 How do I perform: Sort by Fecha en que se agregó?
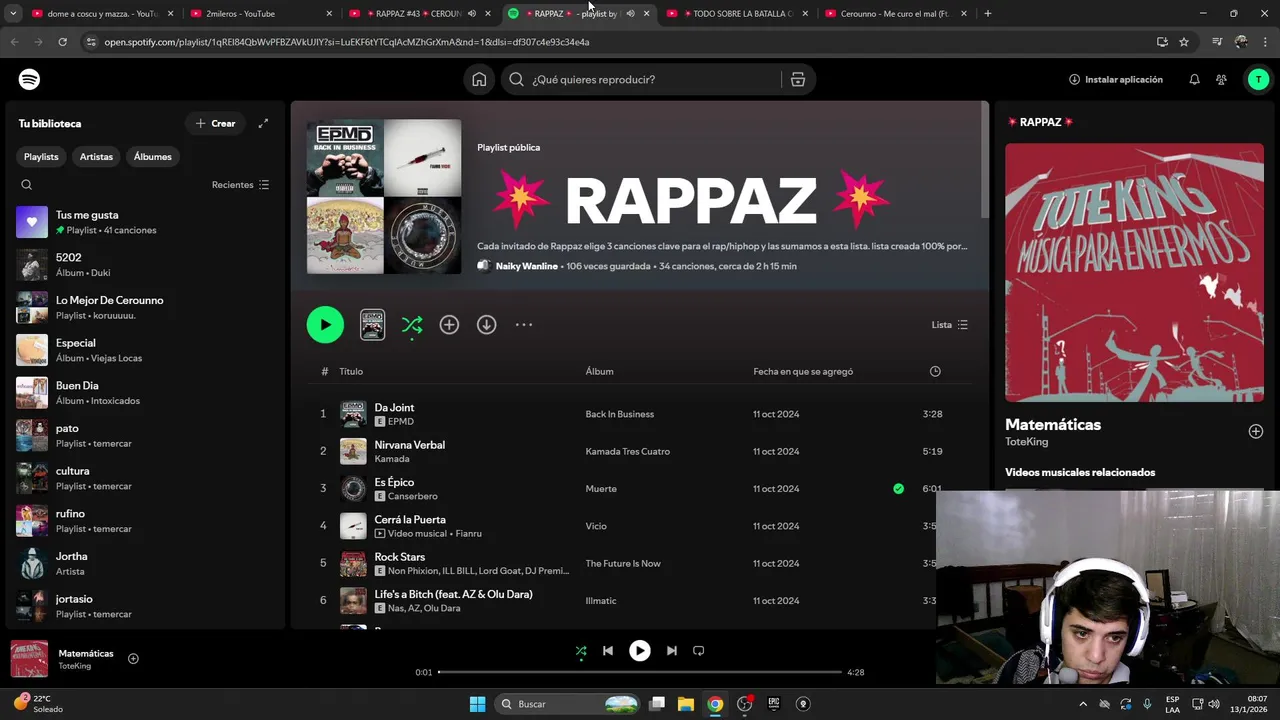(803, 371)
